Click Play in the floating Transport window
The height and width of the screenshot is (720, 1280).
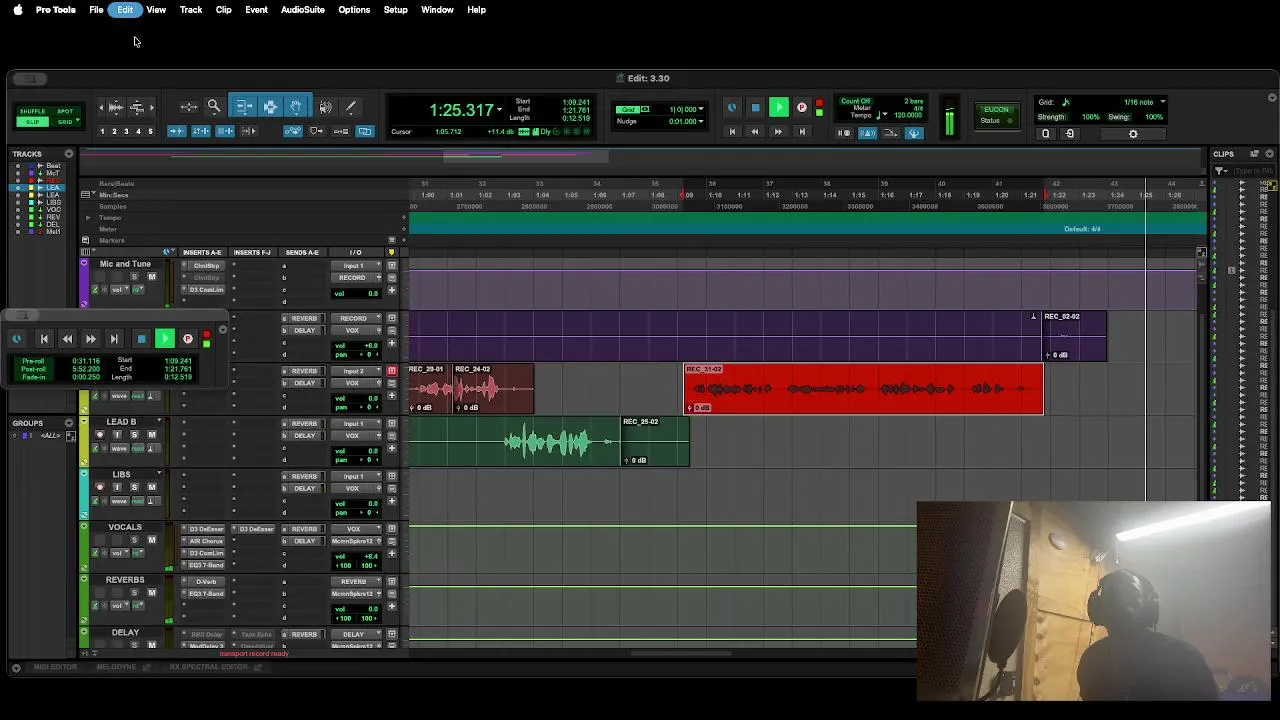pos(165,339)
